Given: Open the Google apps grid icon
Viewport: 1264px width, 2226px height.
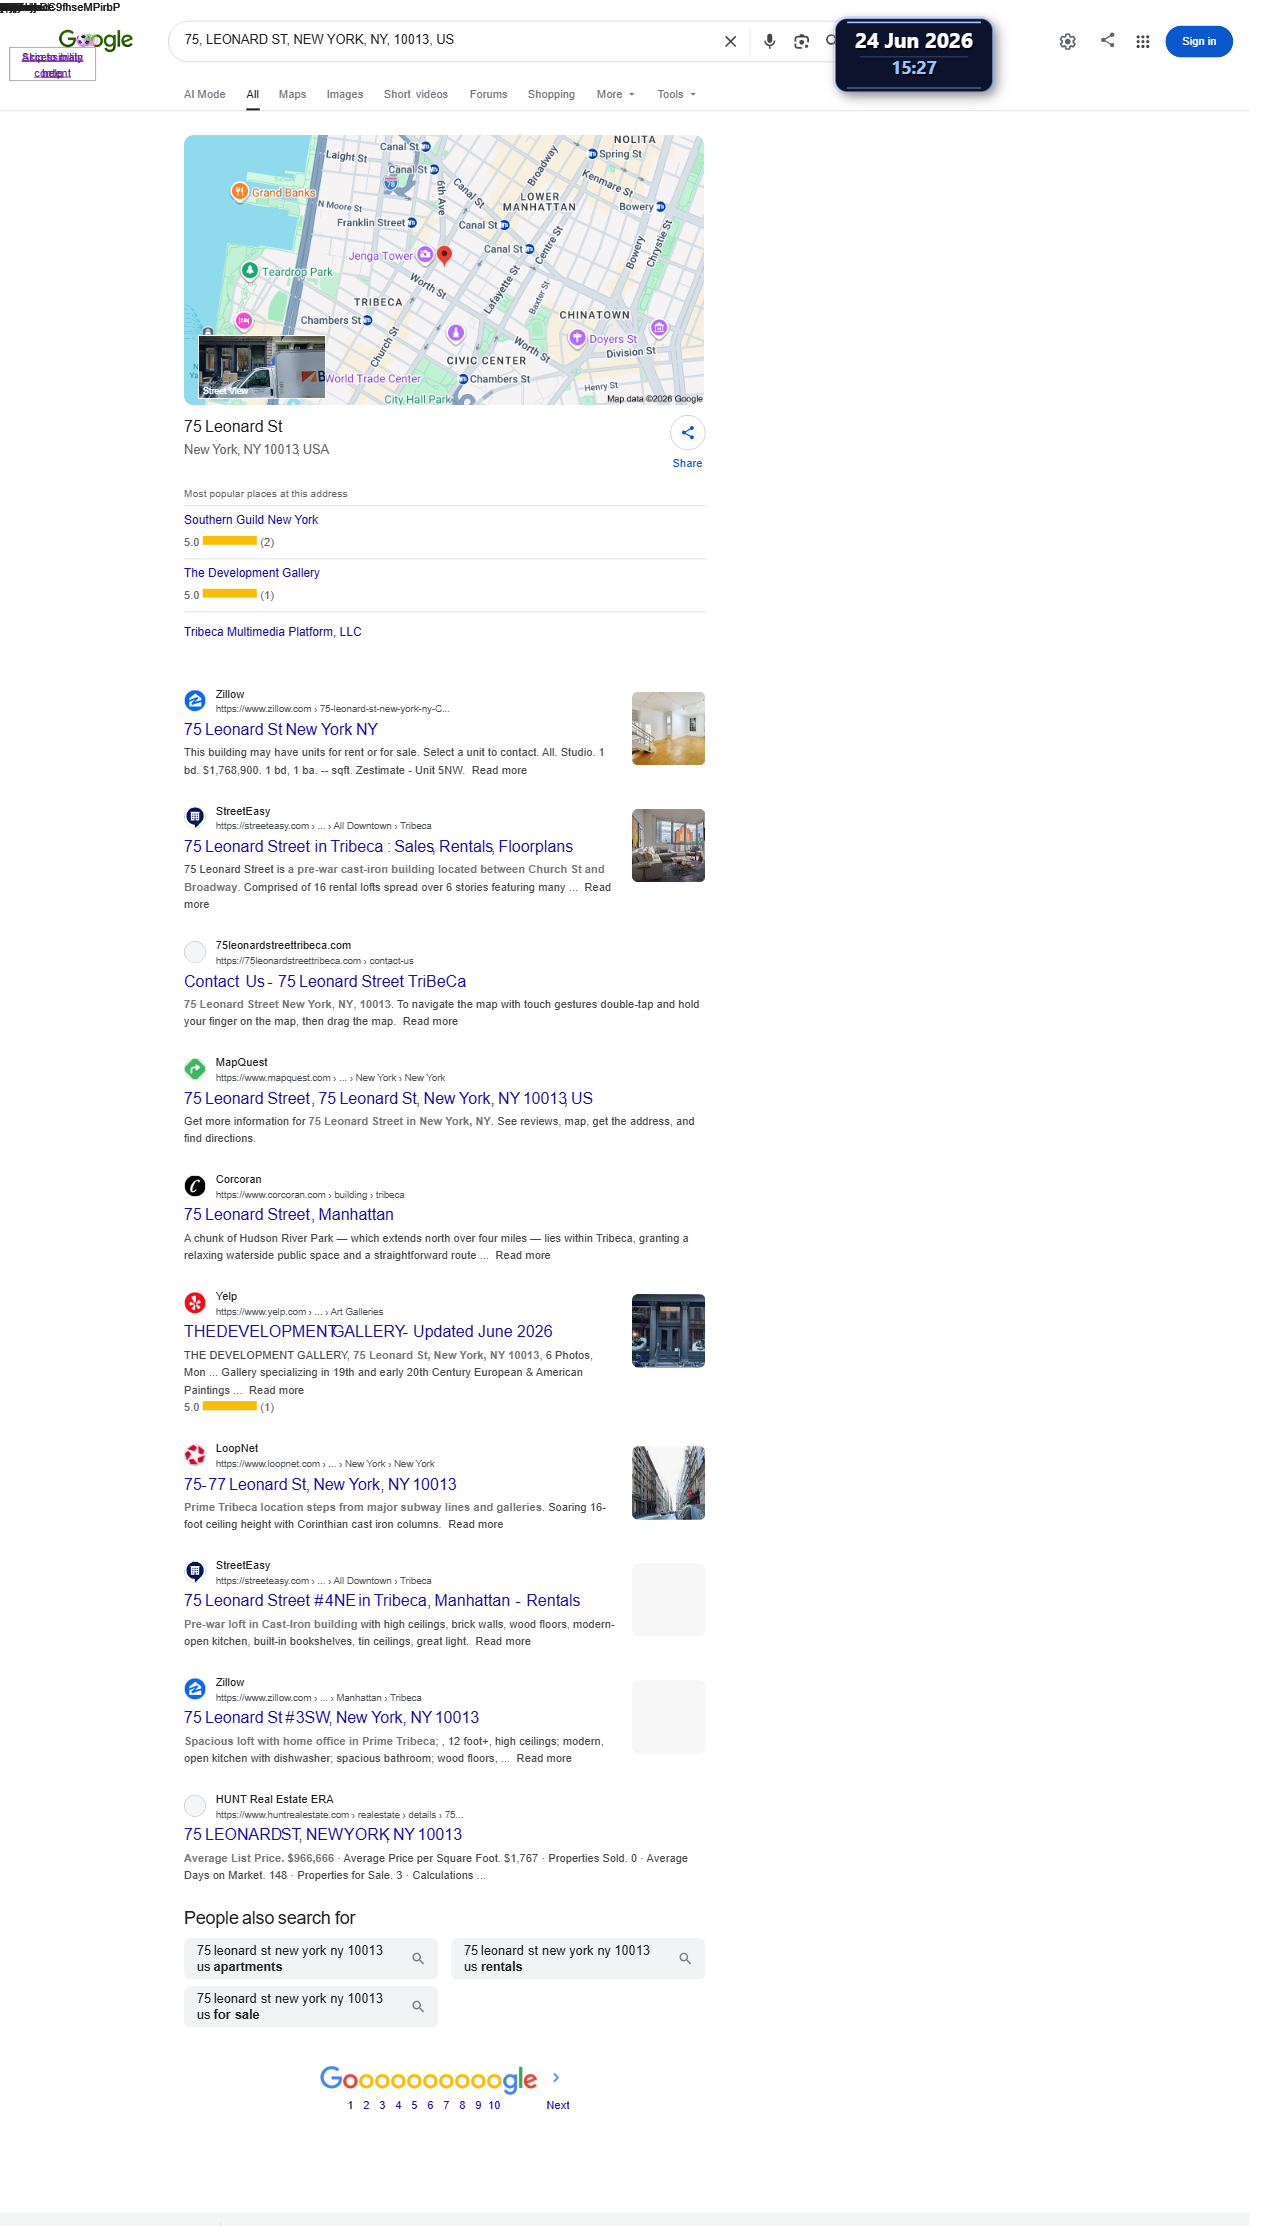Looking at the screenshot, I should pyautogui.click(x=1142, y=41).
